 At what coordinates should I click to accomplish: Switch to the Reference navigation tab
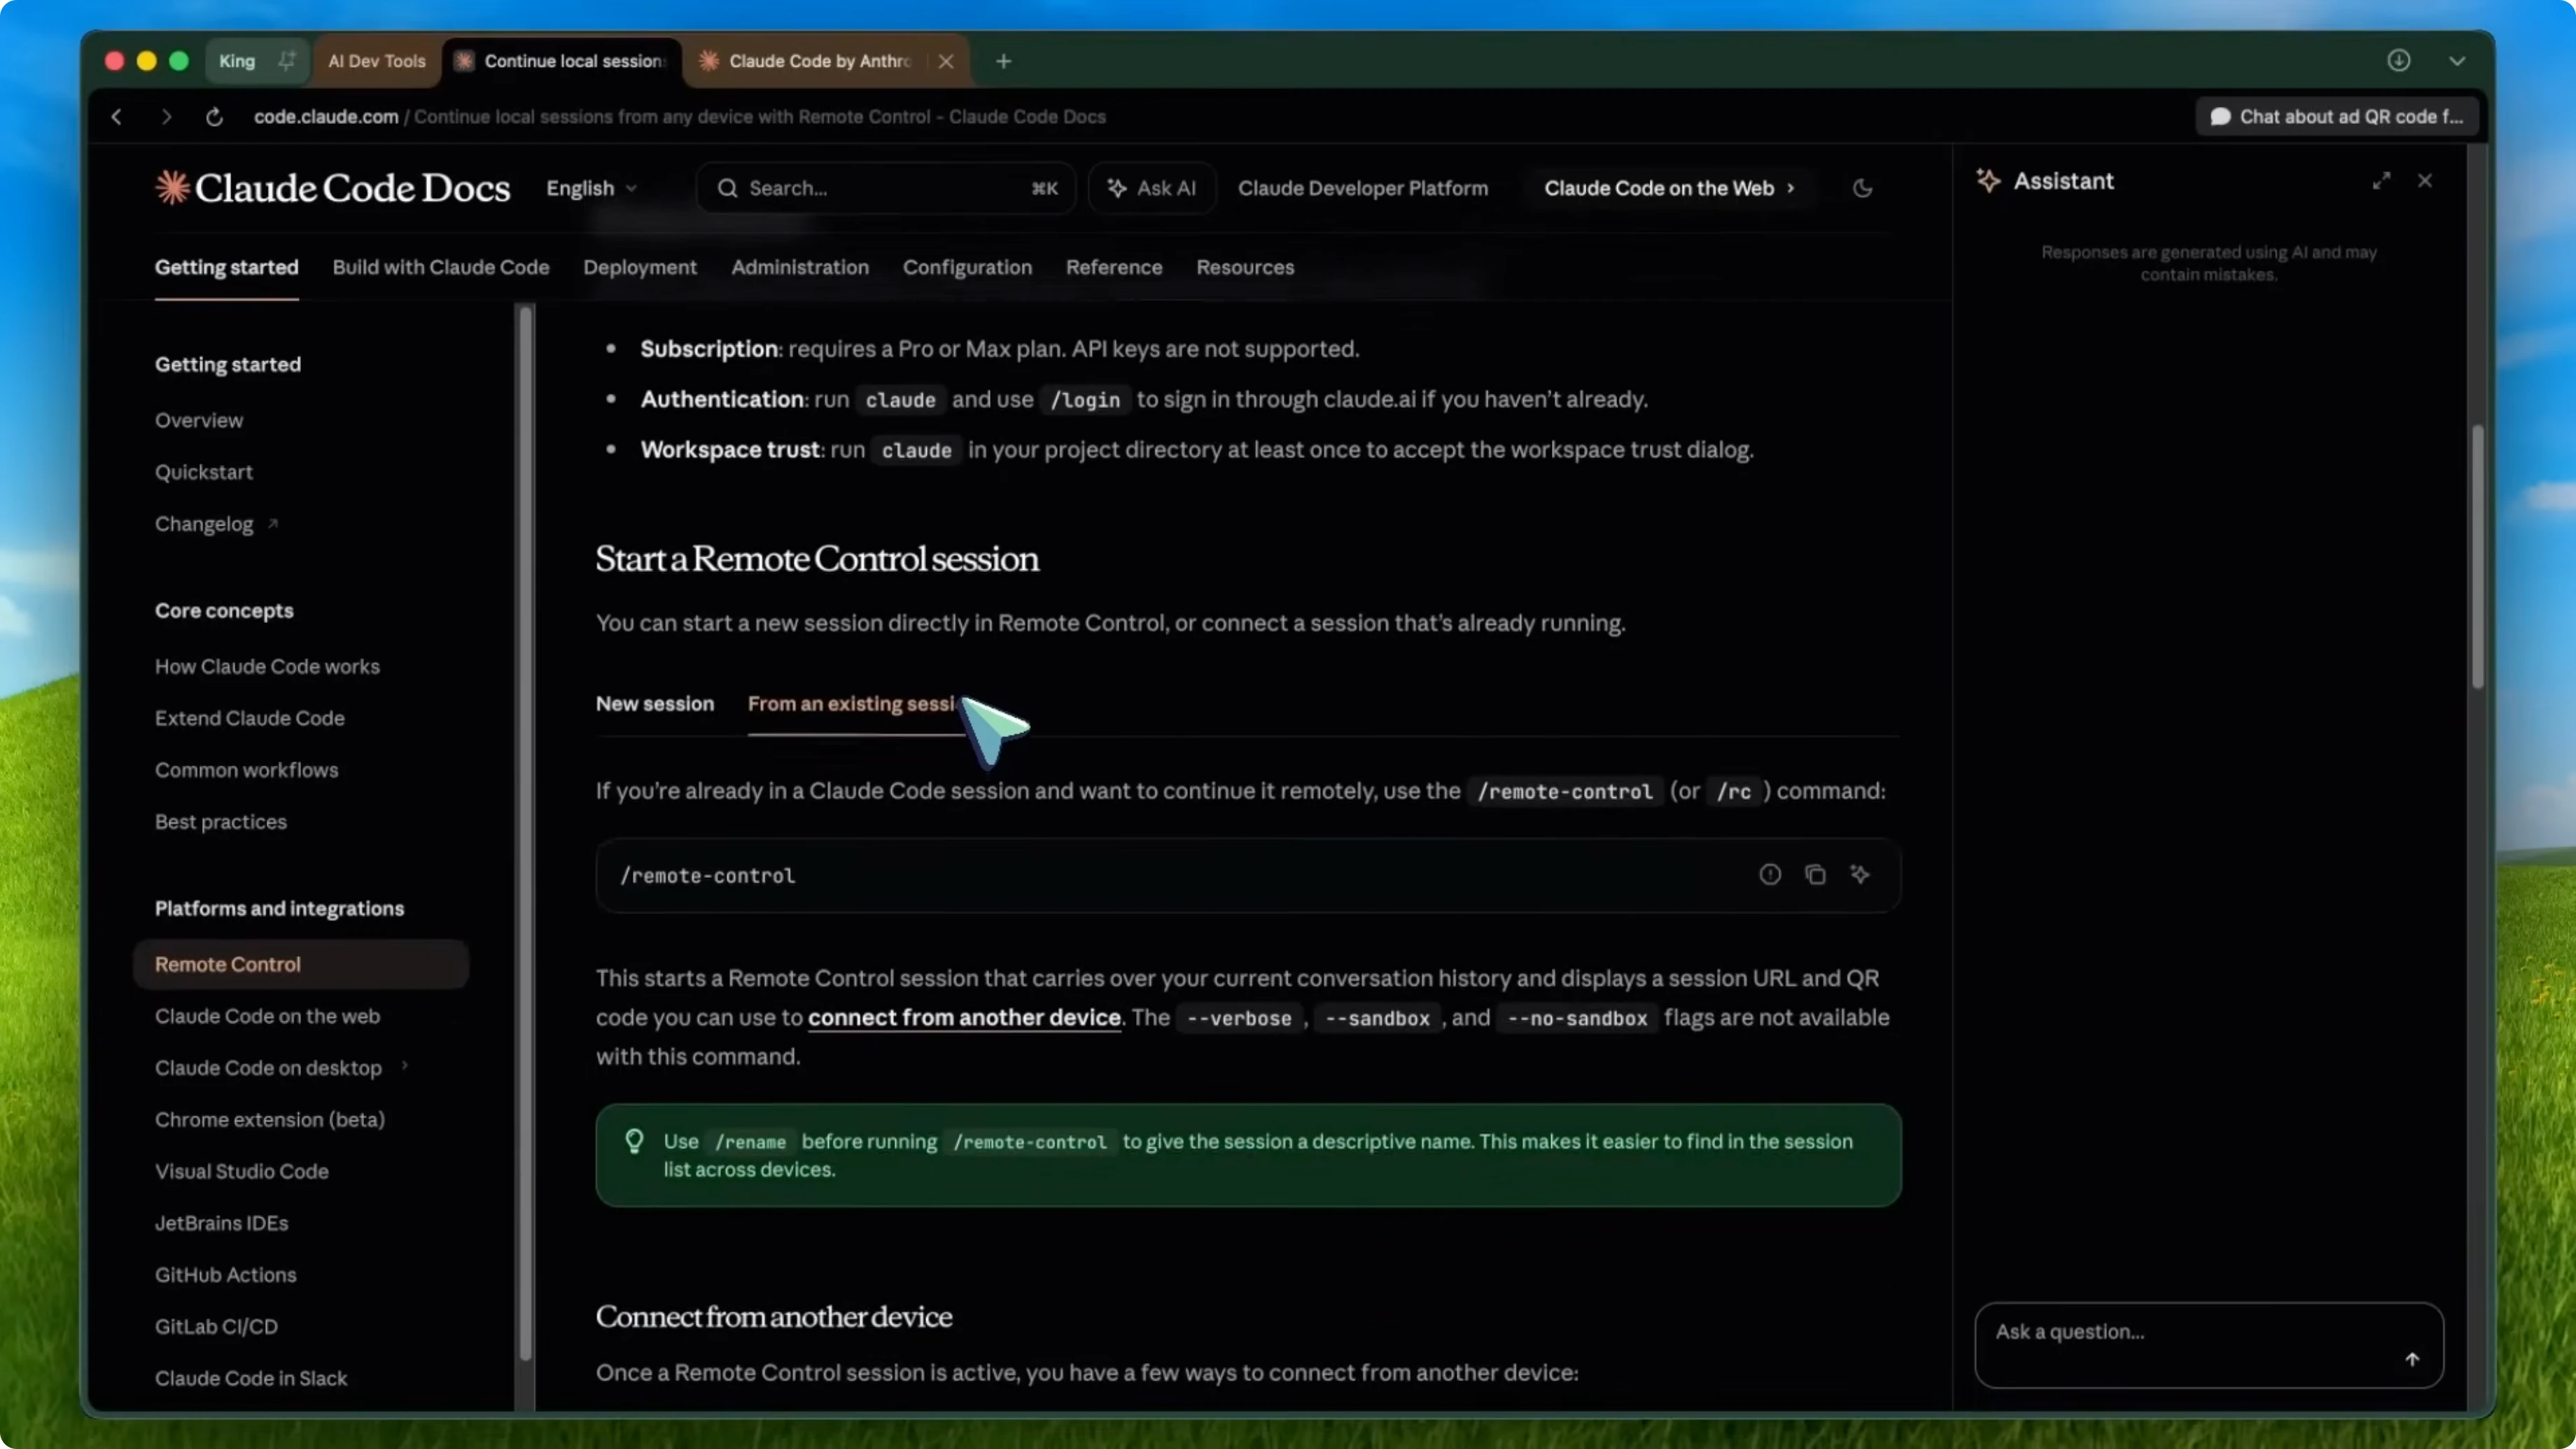pyautogui.click(x=1113, y=267)
